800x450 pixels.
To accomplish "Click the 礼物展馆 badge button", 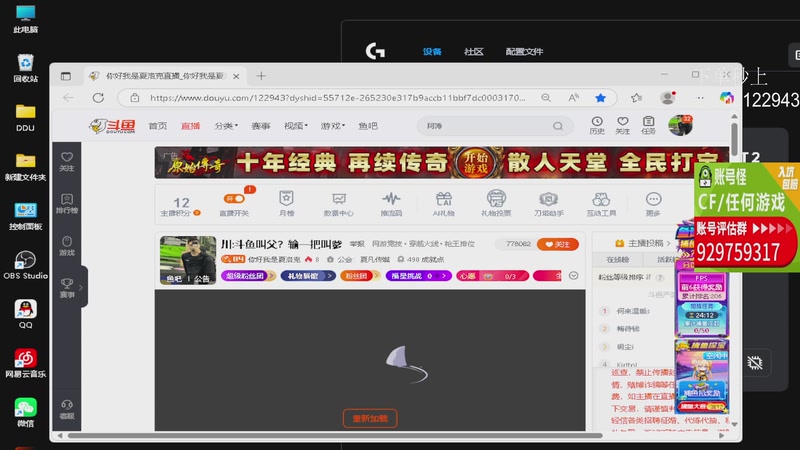I will point(308,276).
